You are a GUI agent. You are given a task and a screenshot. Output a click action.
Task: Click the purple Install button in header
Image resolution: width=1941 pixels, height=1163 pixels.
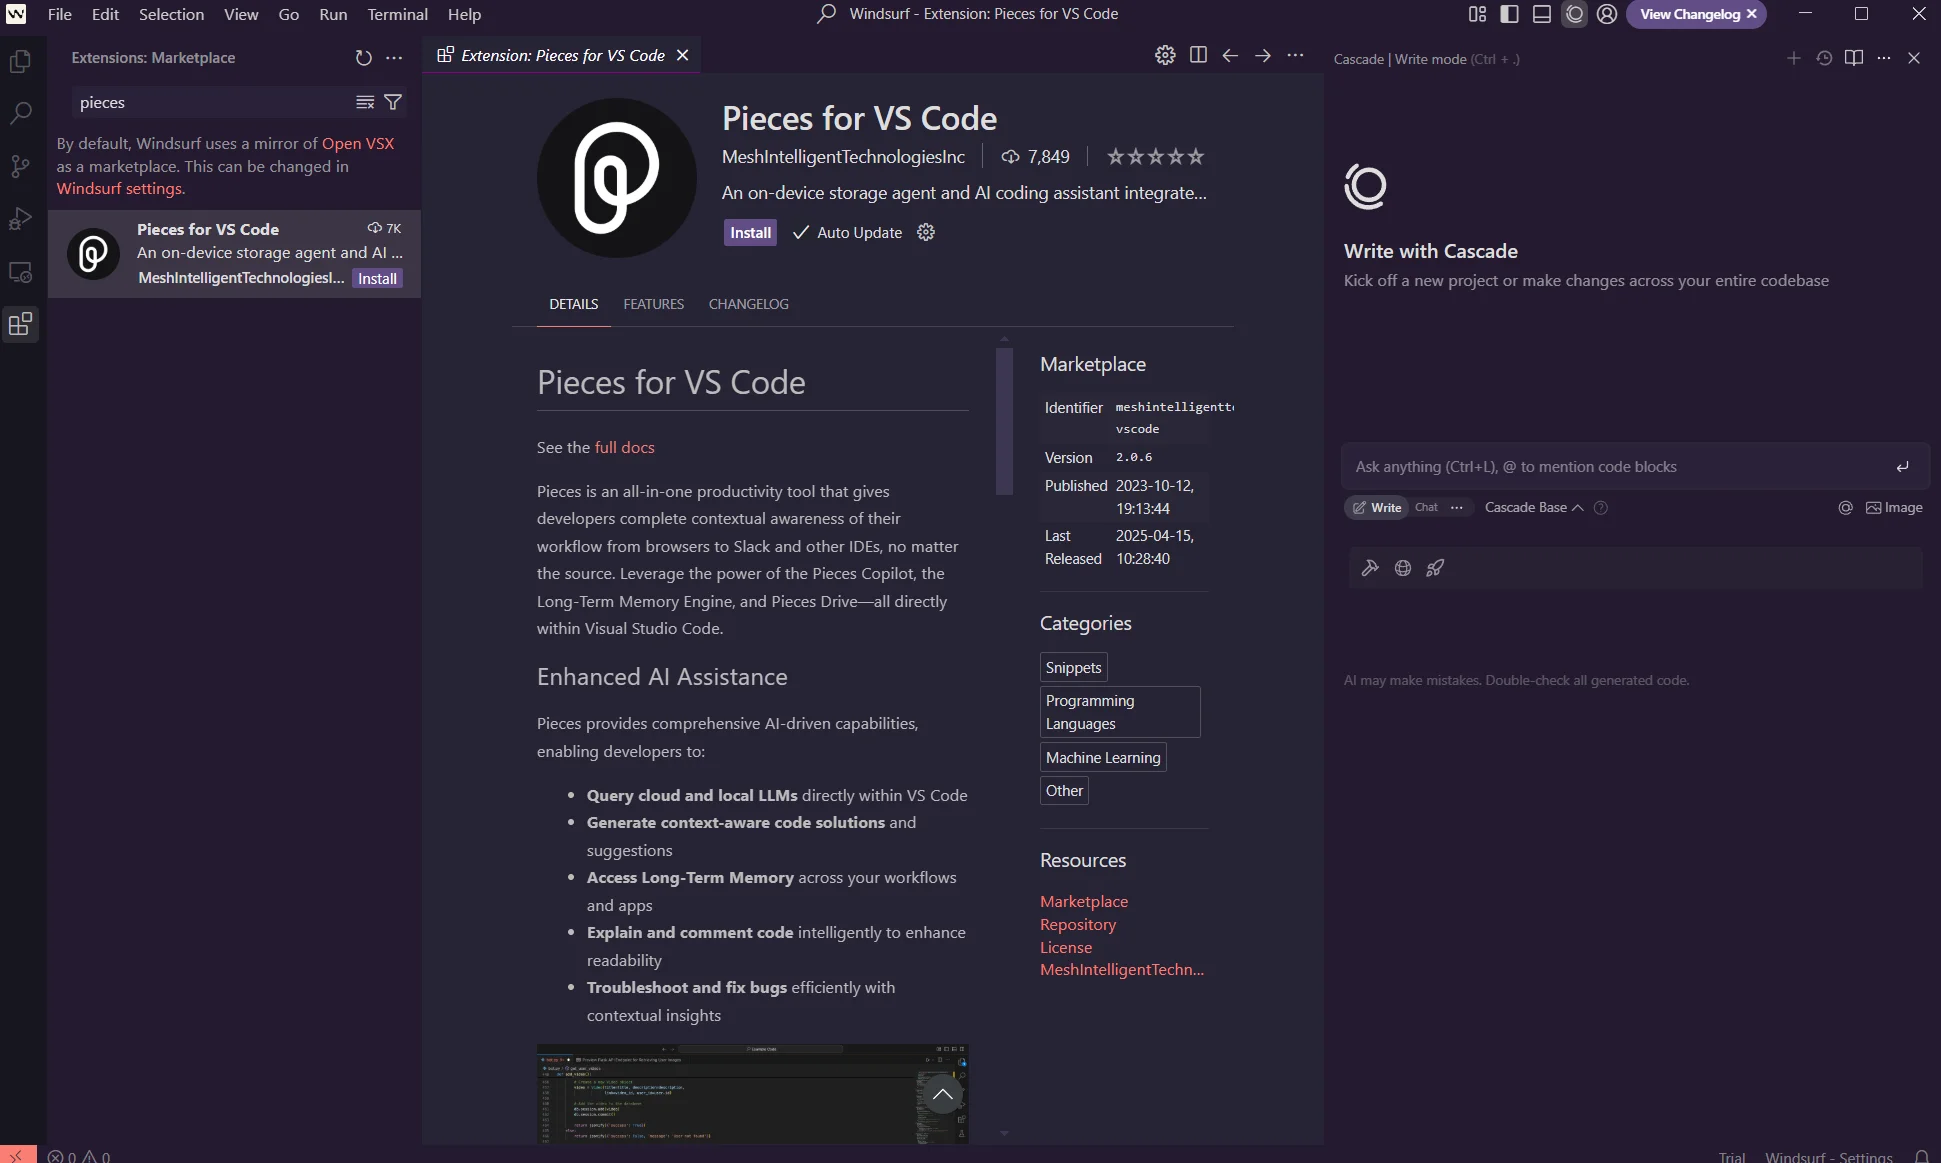(750, 232)
